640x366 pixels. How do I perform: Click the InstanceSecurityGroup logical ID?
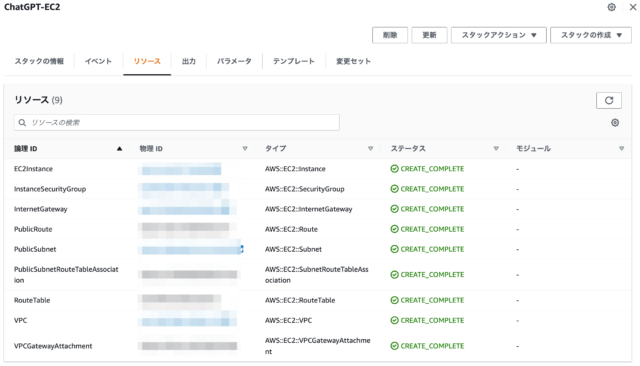coord(50,189)
